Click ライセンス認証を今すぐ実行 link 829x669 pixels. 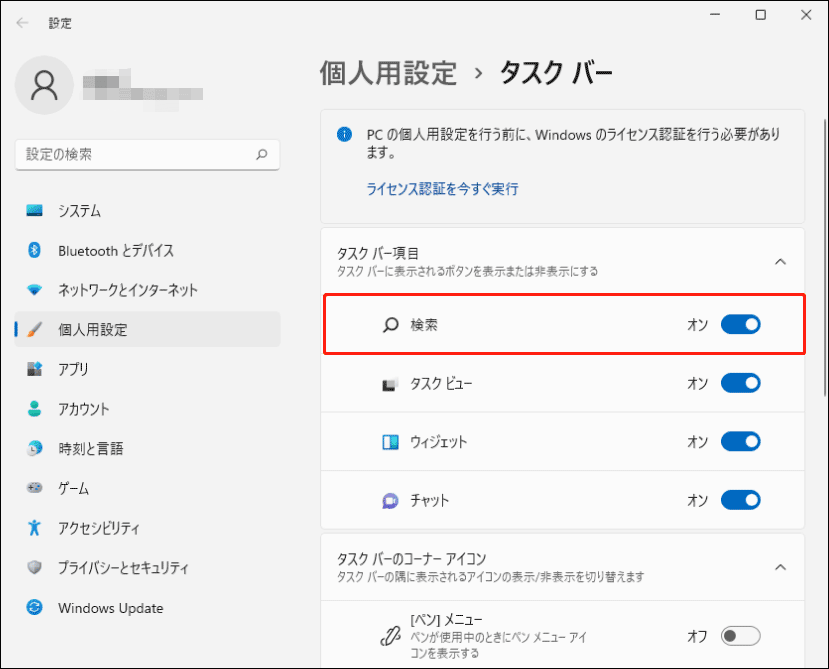pos(442,189)
